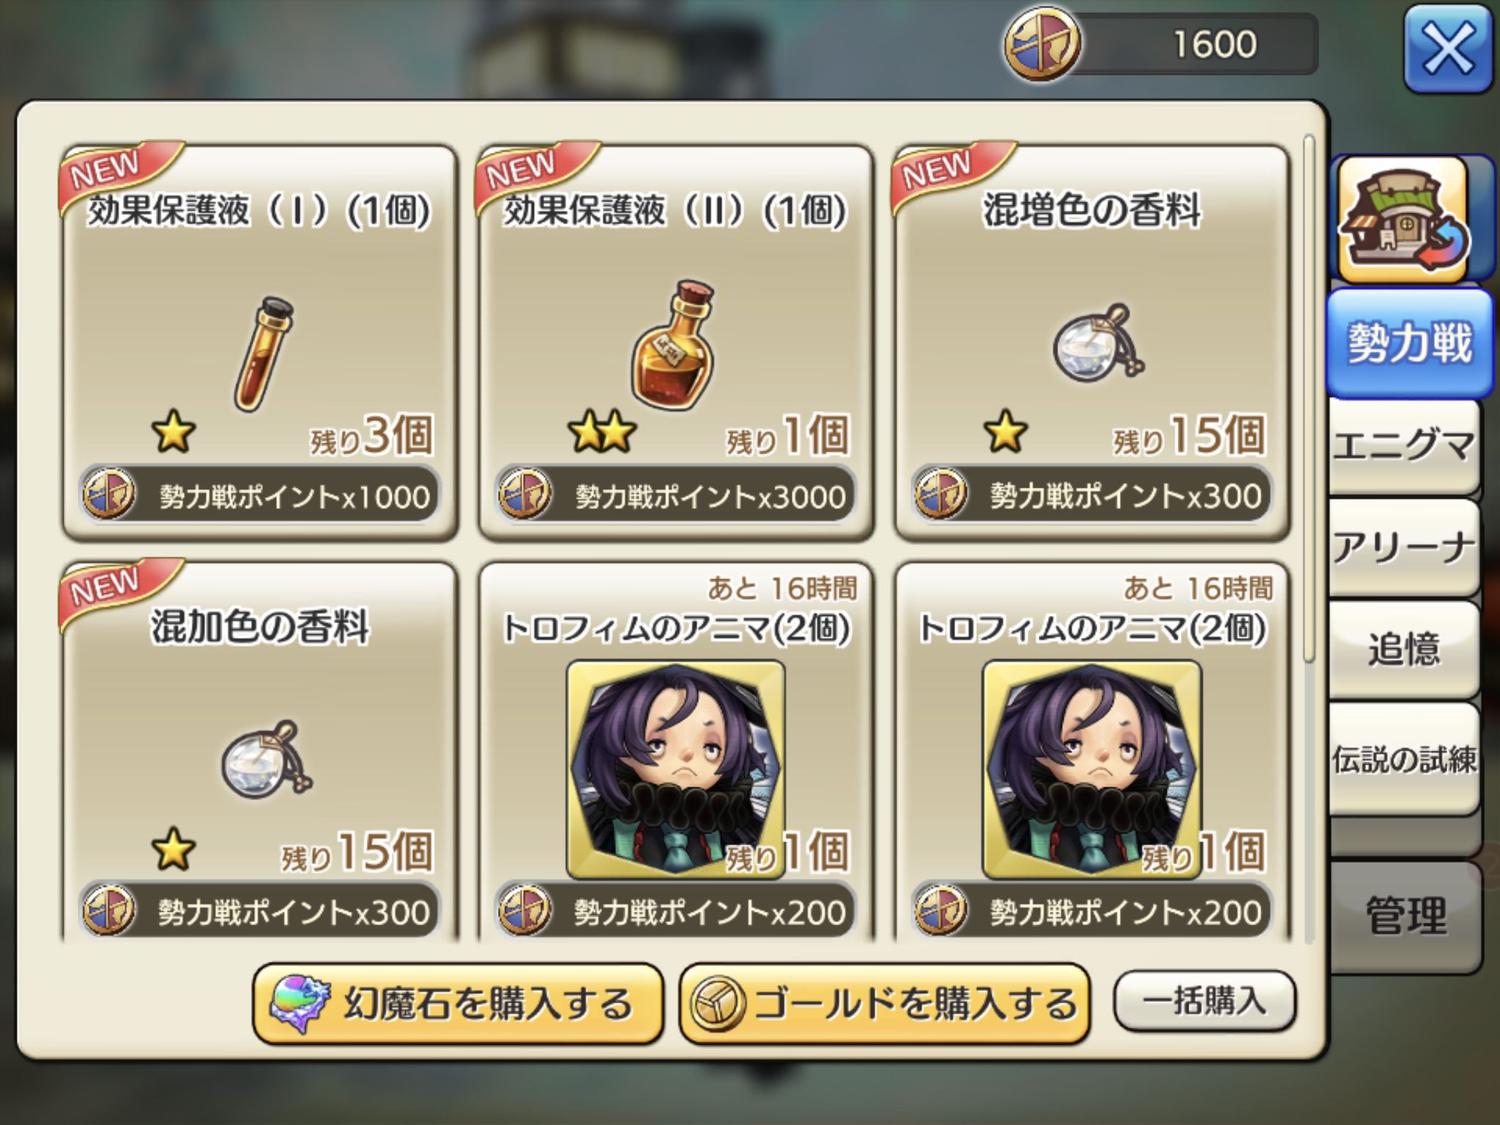Viewport: 1500px width, 1125px height.
Task: Click the rainbow gem icon on 幻魔石 button
Action: point(300,1003)
